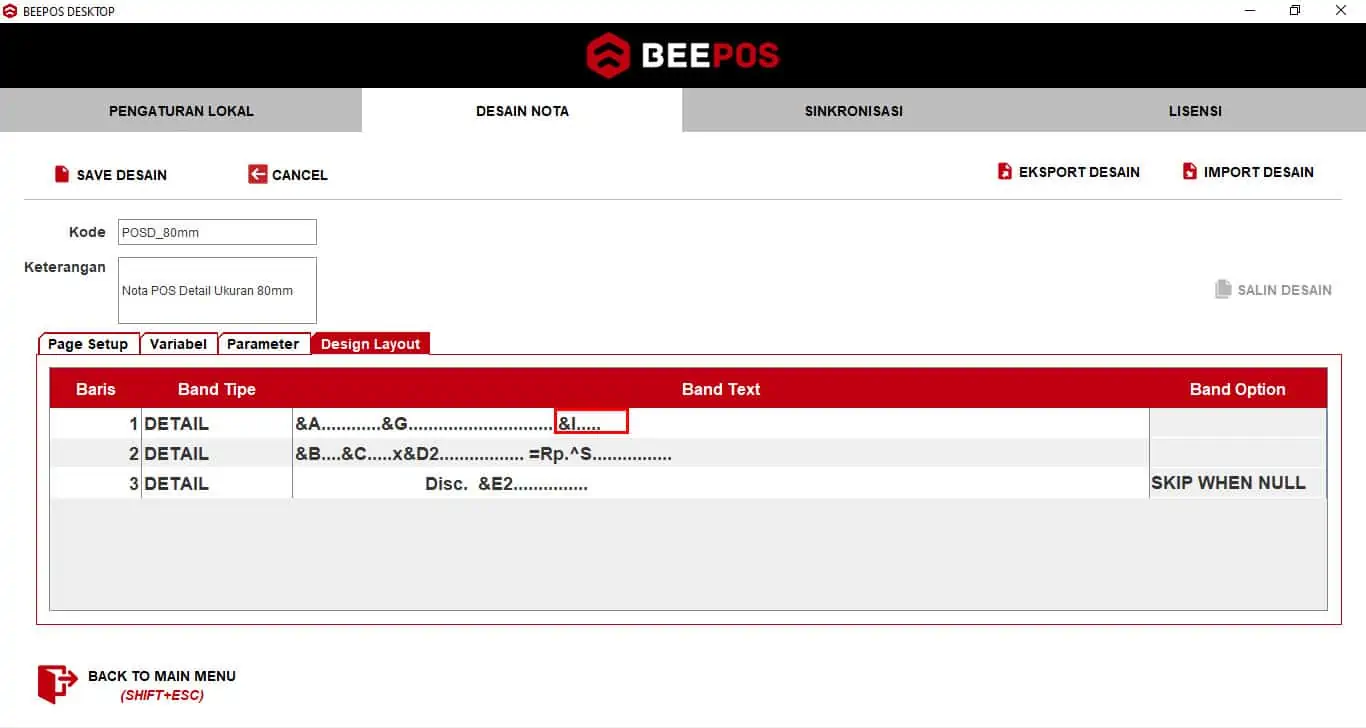Click SAVE DESAIN button label
The width and height of the screenshot is (1366, 728).
122,175
